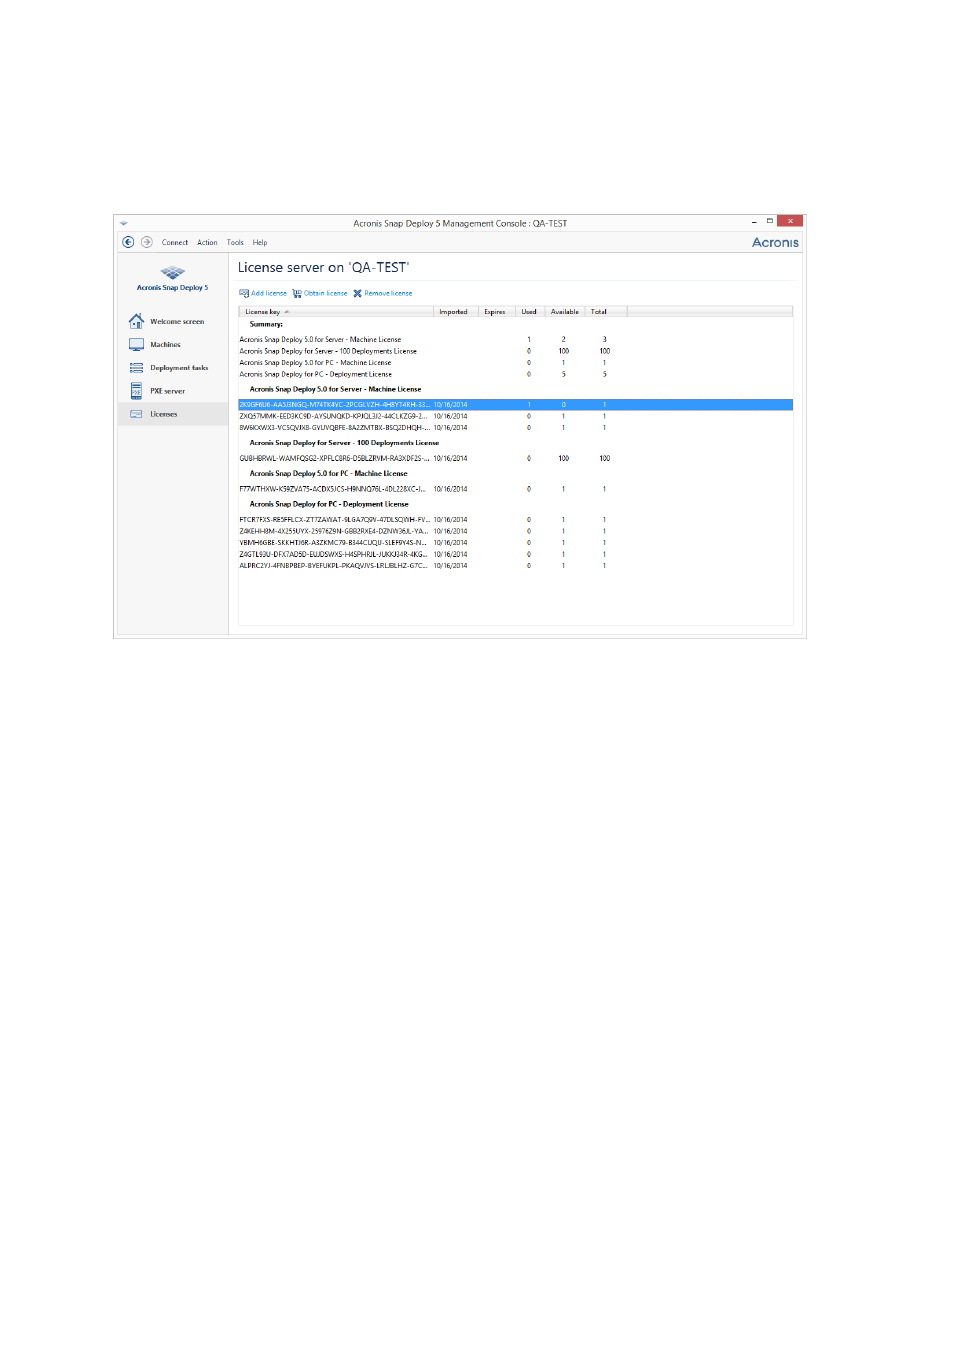Sort by Available column header
Viewport: 955px width, 1350px height.
(565, 312)
